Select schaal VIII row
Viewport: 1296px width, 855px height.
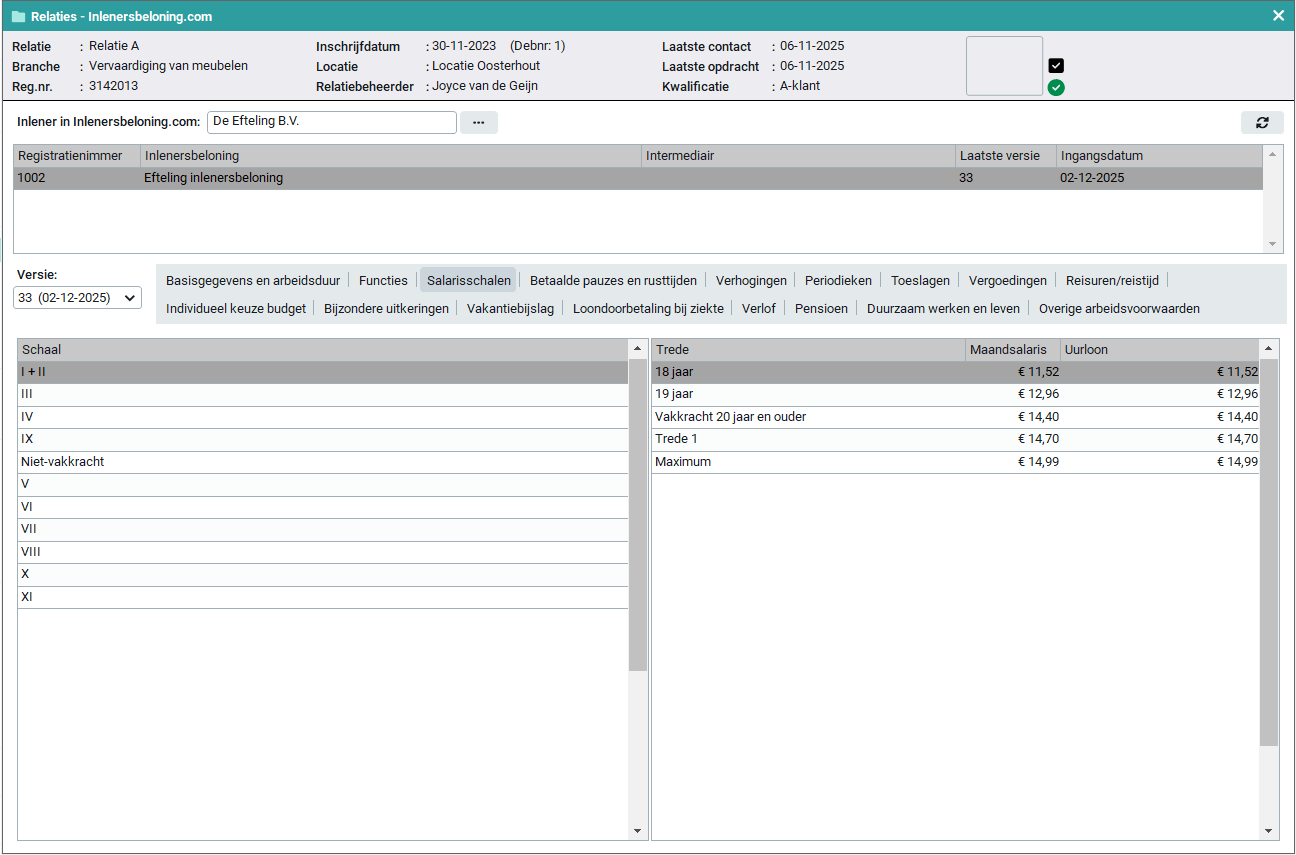coord(31,552)
